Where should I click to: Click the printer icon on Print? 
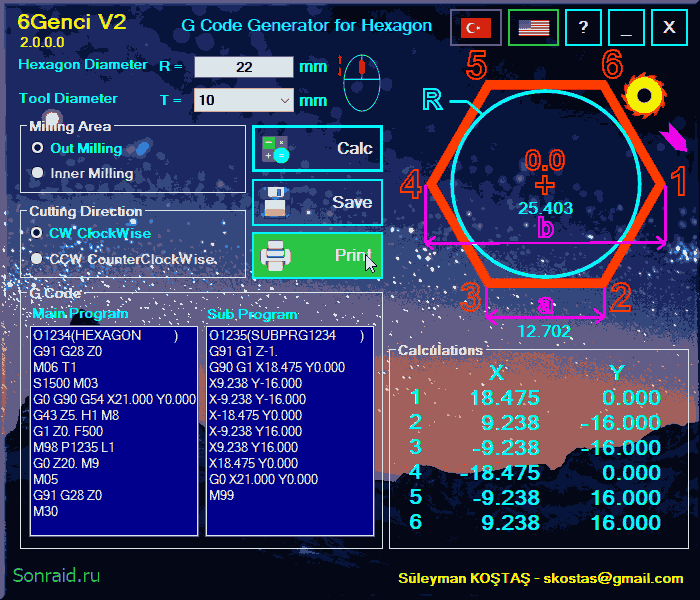275,256
